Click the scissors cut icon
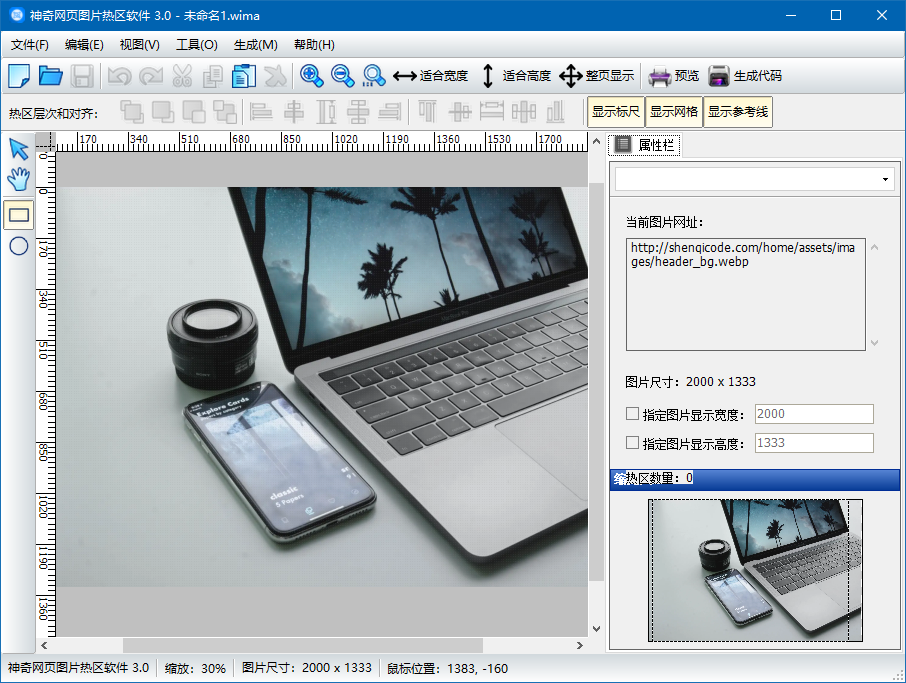The width and height of the screenshot is (906, 683). 182,76
